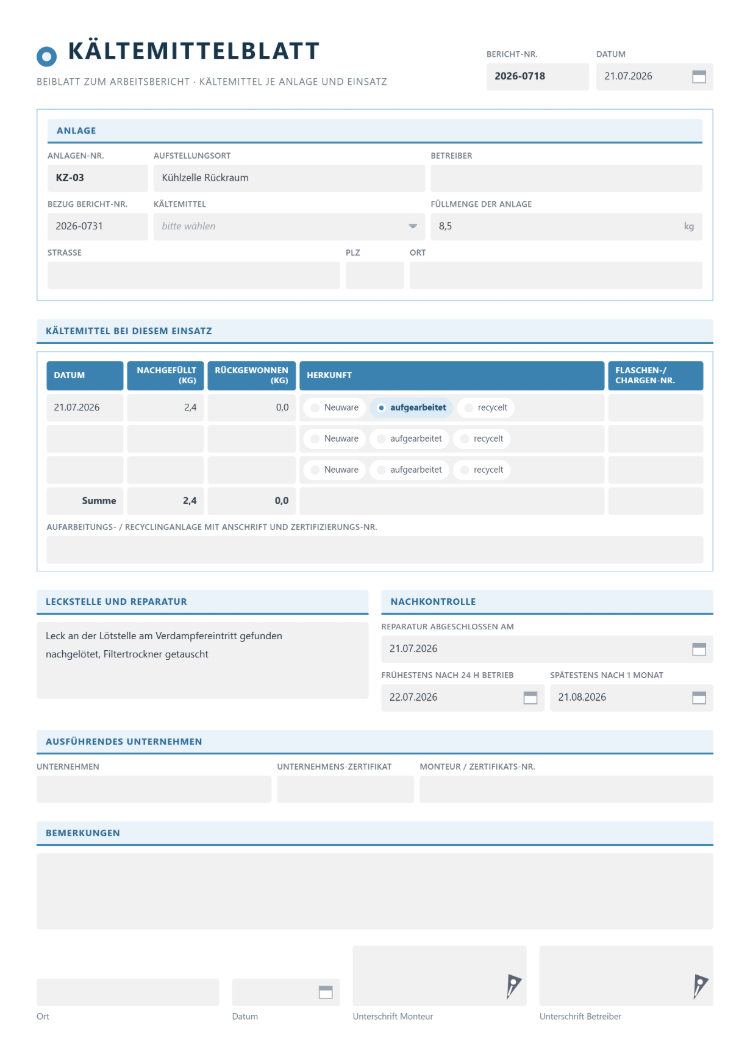
Task: Focus the Aufarbeitungs-/Recyclinganlage address field
Action: coord(375,550)
